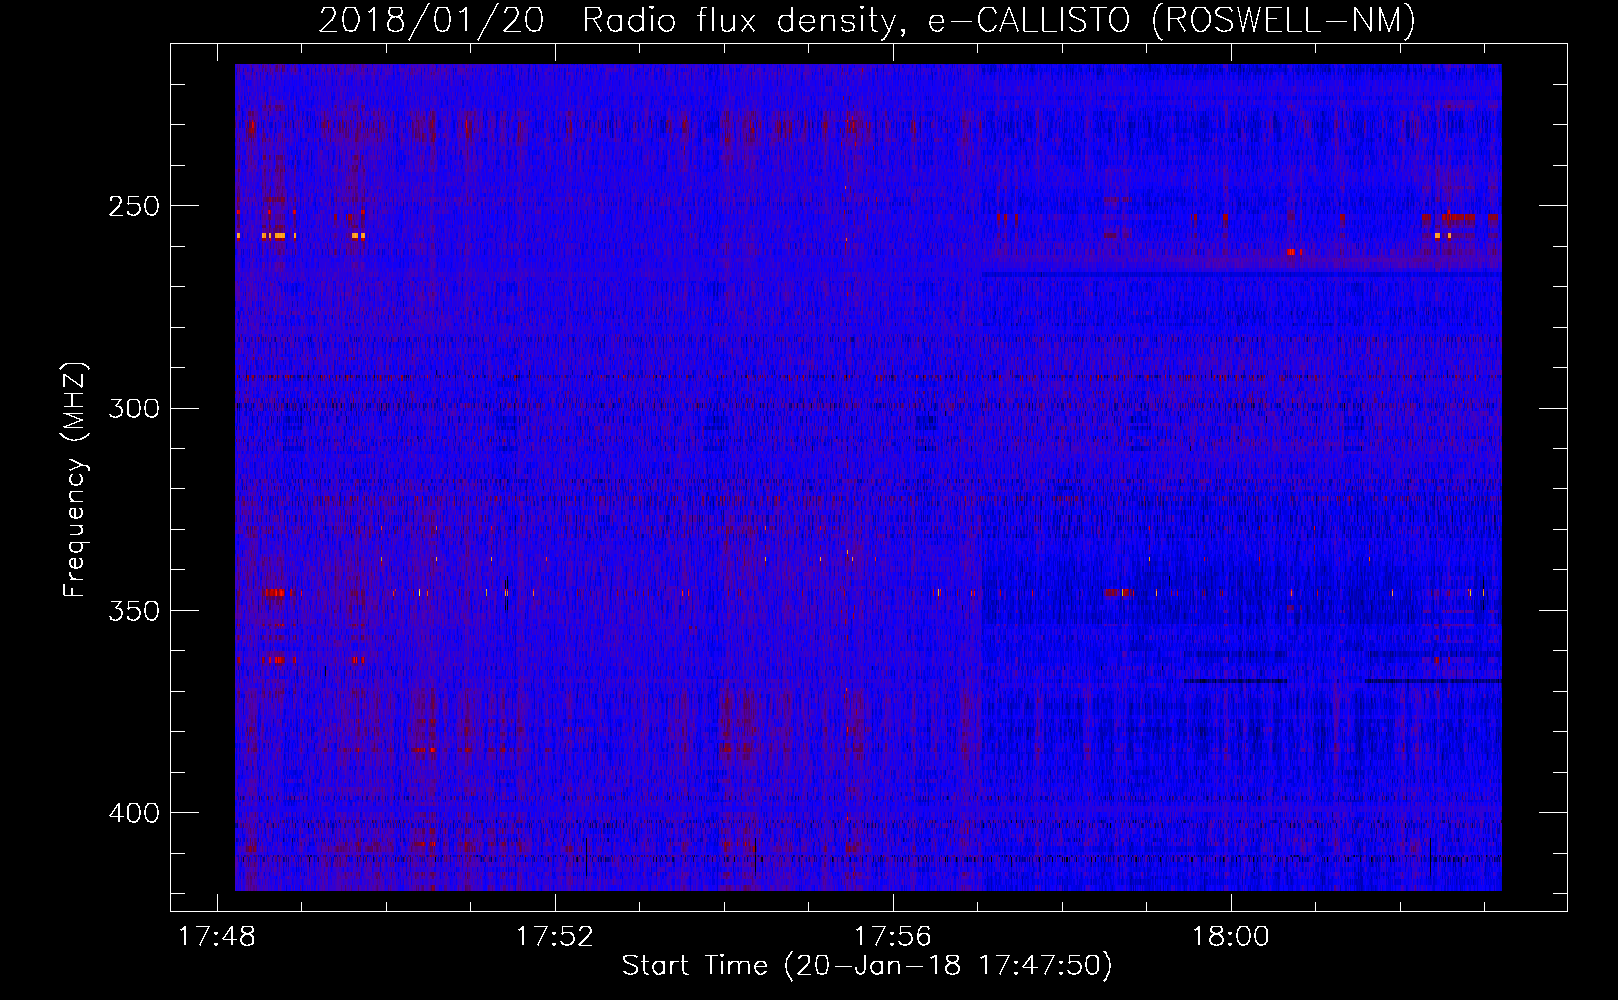1618x1000 pixels.
Task: Click the 250 frequency tick label
Action: click(x=134, y=206)
